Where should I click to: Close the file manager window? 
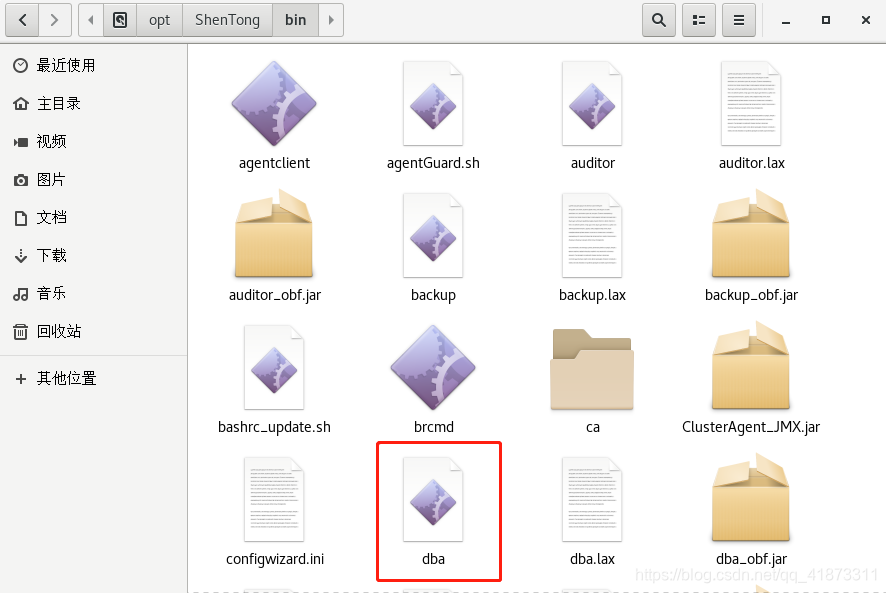(866, 20)
